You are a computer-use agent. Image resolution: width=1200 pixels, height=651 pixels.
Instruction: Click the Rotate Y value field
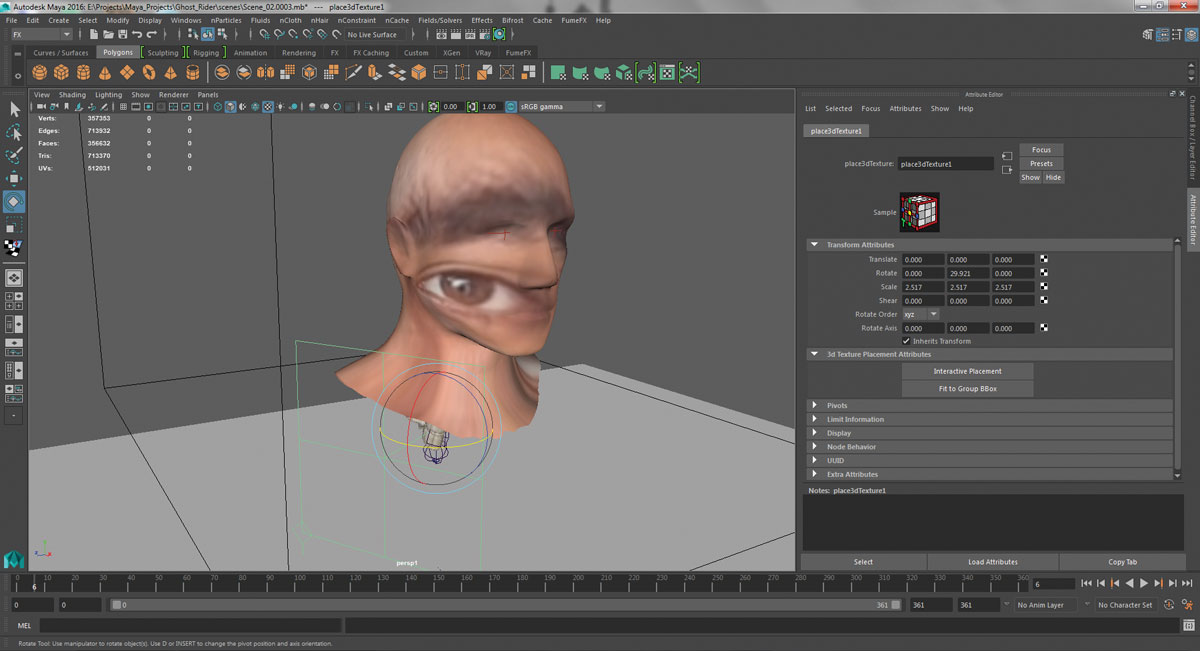point(967,273)
